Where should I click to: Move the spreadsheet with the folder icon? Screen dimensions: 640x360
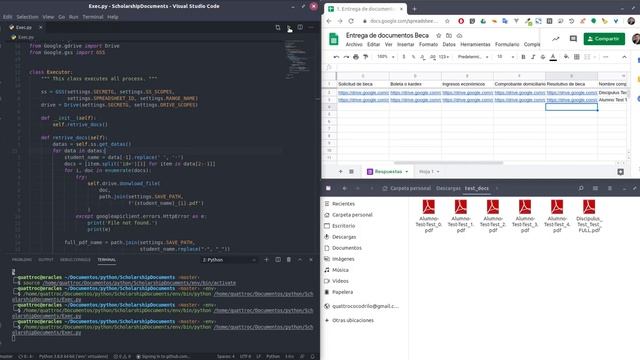pos(449,36)
